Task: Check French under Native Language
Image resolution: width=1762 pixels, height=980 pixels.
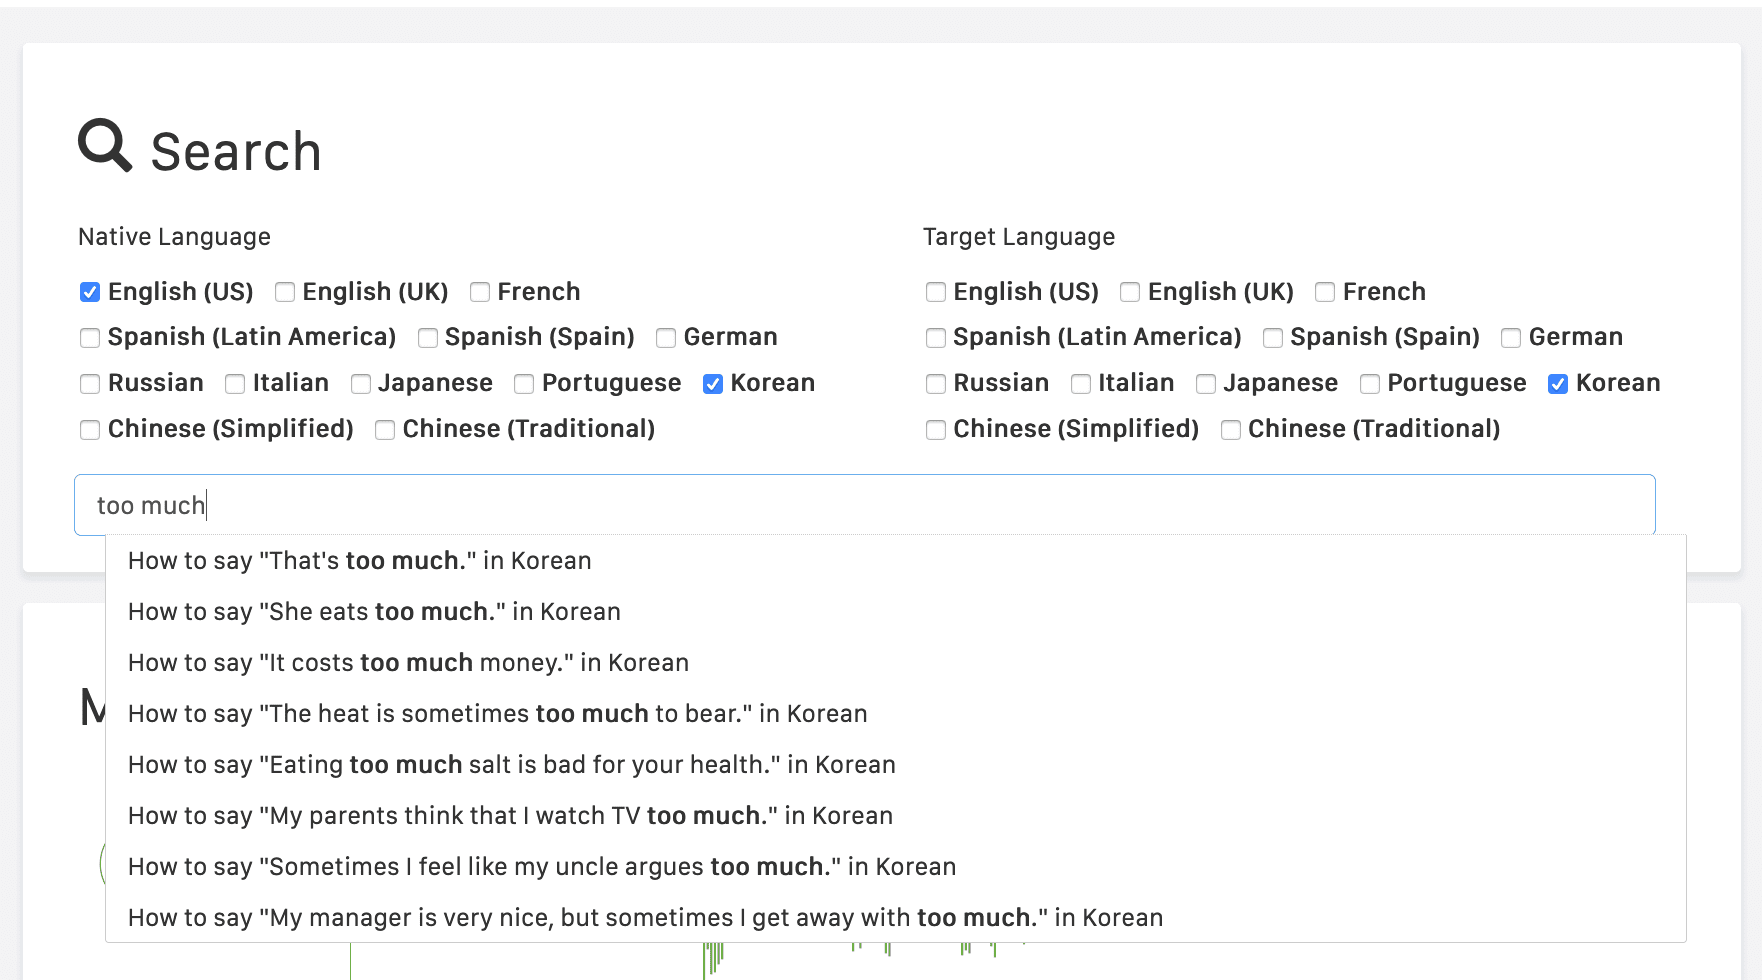Action: pos(480,292)
